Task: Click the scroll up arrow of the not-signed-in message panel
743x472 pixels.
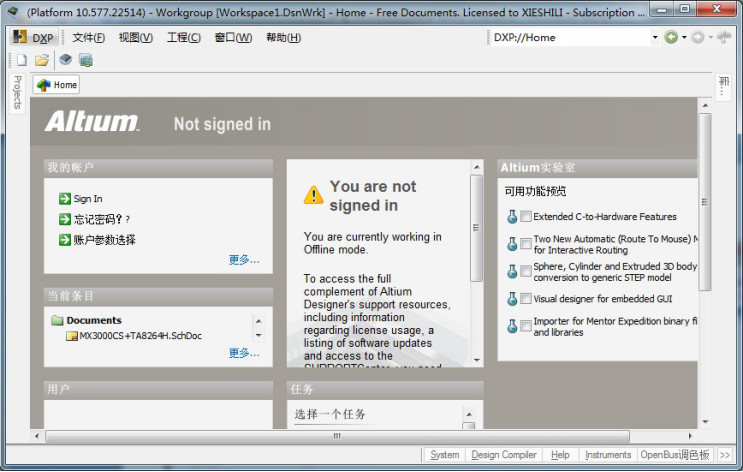Action: 477,167
